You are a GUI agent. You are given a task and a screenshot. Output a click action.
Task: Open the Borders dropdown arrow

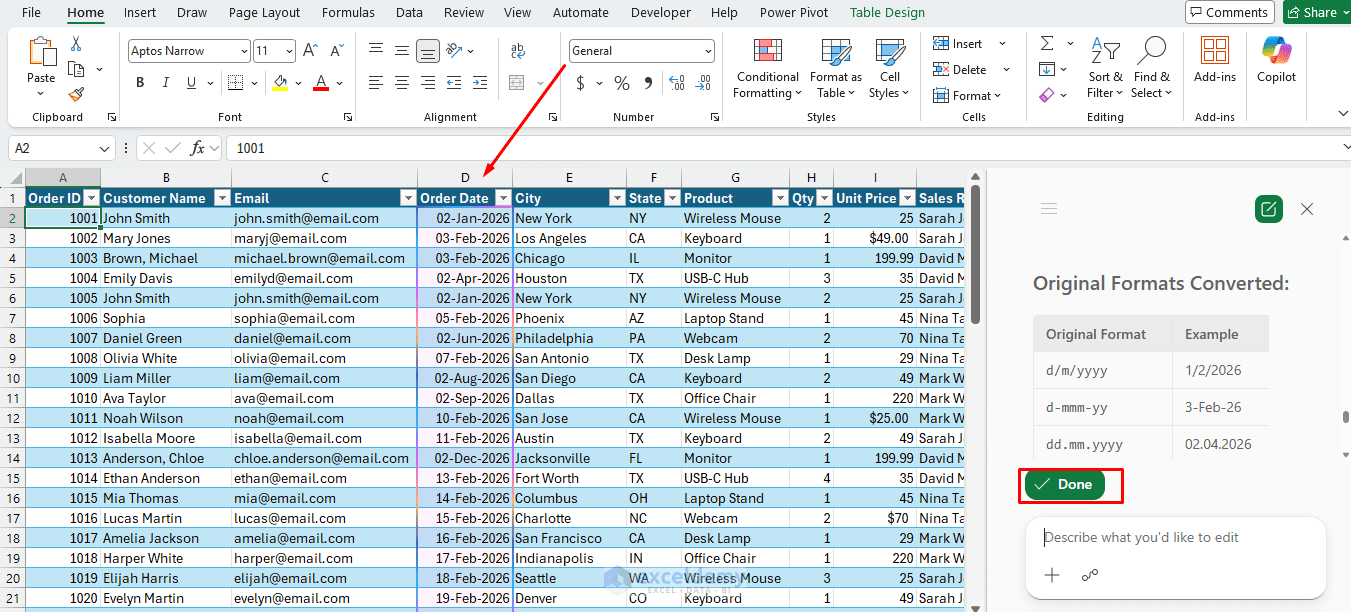pos(254,83)
